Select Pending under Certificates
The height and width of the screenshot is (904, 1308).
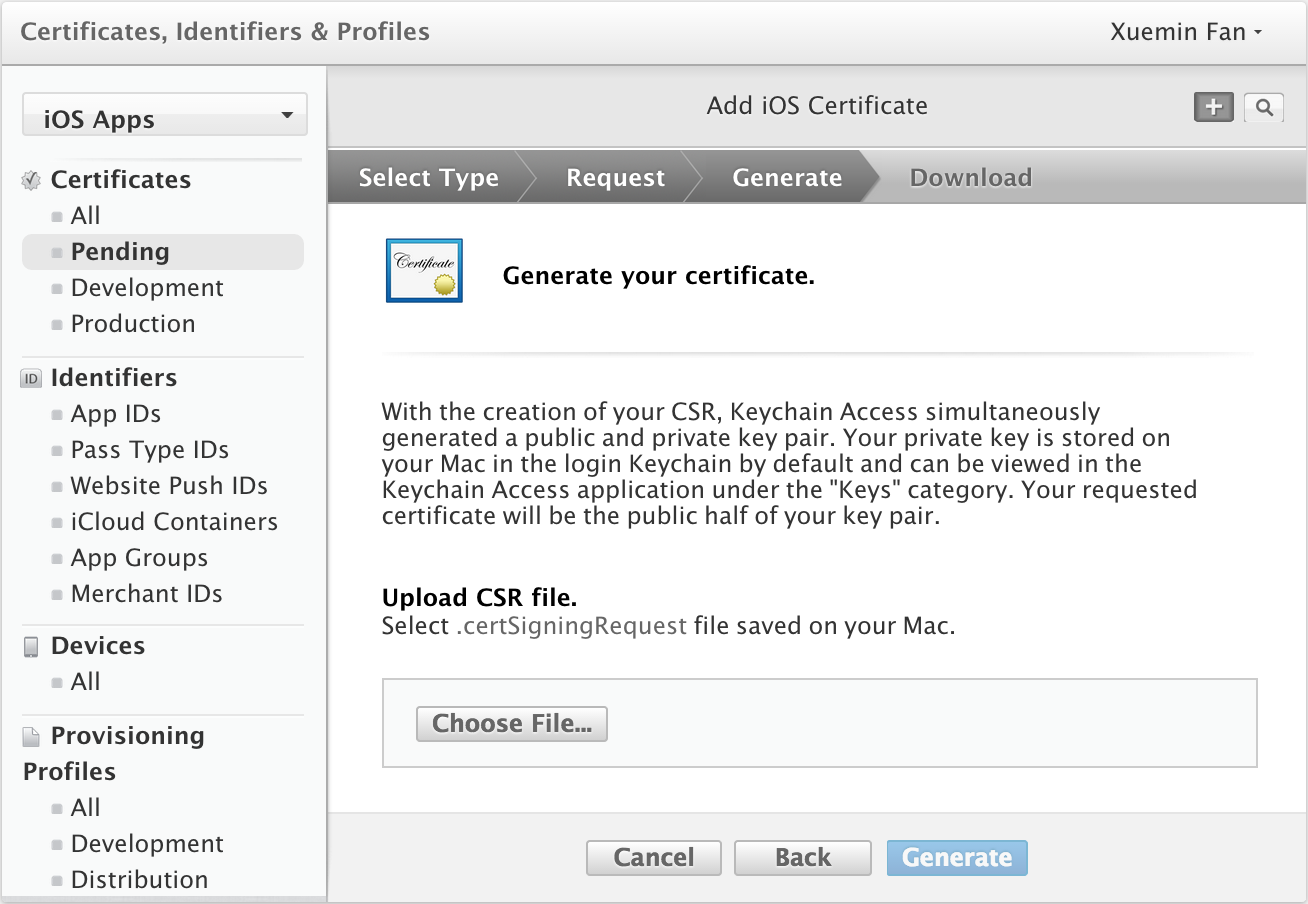pyautogui.click(x=120, y=252)
